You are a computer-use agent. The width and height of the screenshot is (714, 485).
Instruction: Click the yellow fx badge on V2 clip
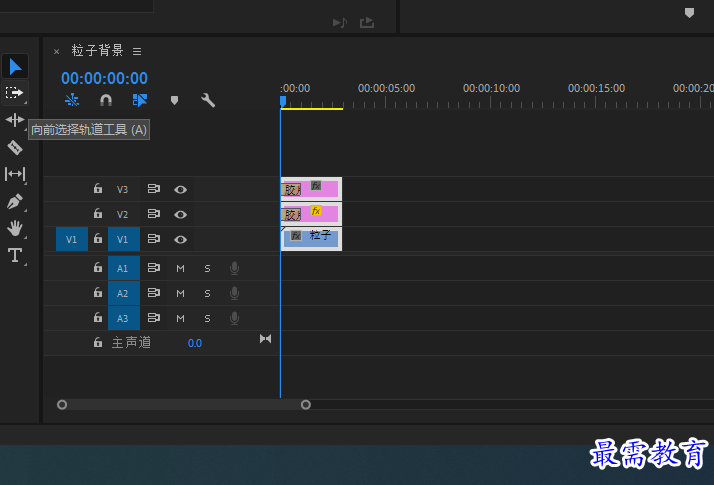tap(316, 211)
